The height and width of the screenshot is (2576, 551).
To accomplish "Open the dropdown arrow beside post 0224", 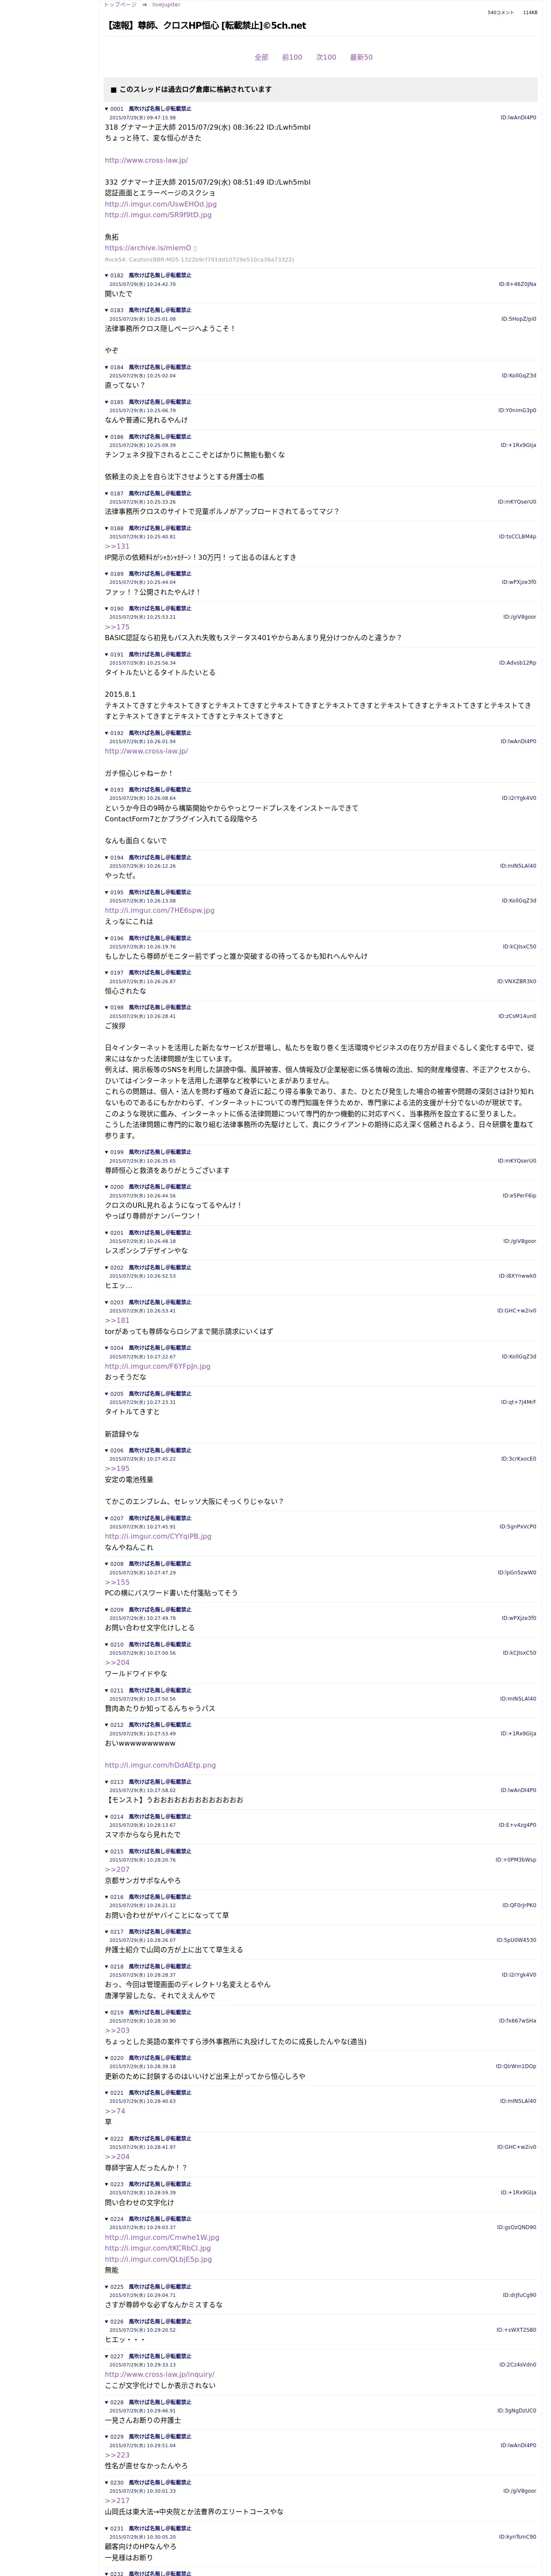I will click(107, 2219).
